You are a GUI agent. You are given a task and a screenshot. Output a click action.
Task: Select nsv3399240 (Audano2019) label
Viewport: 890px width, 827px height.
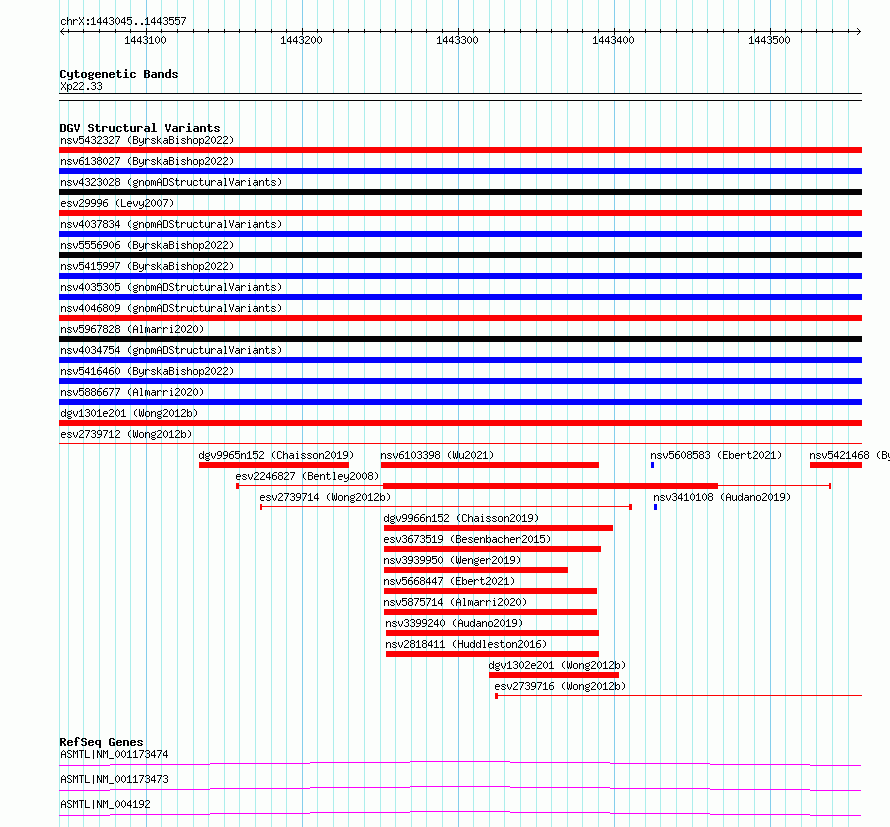(454, 623)
